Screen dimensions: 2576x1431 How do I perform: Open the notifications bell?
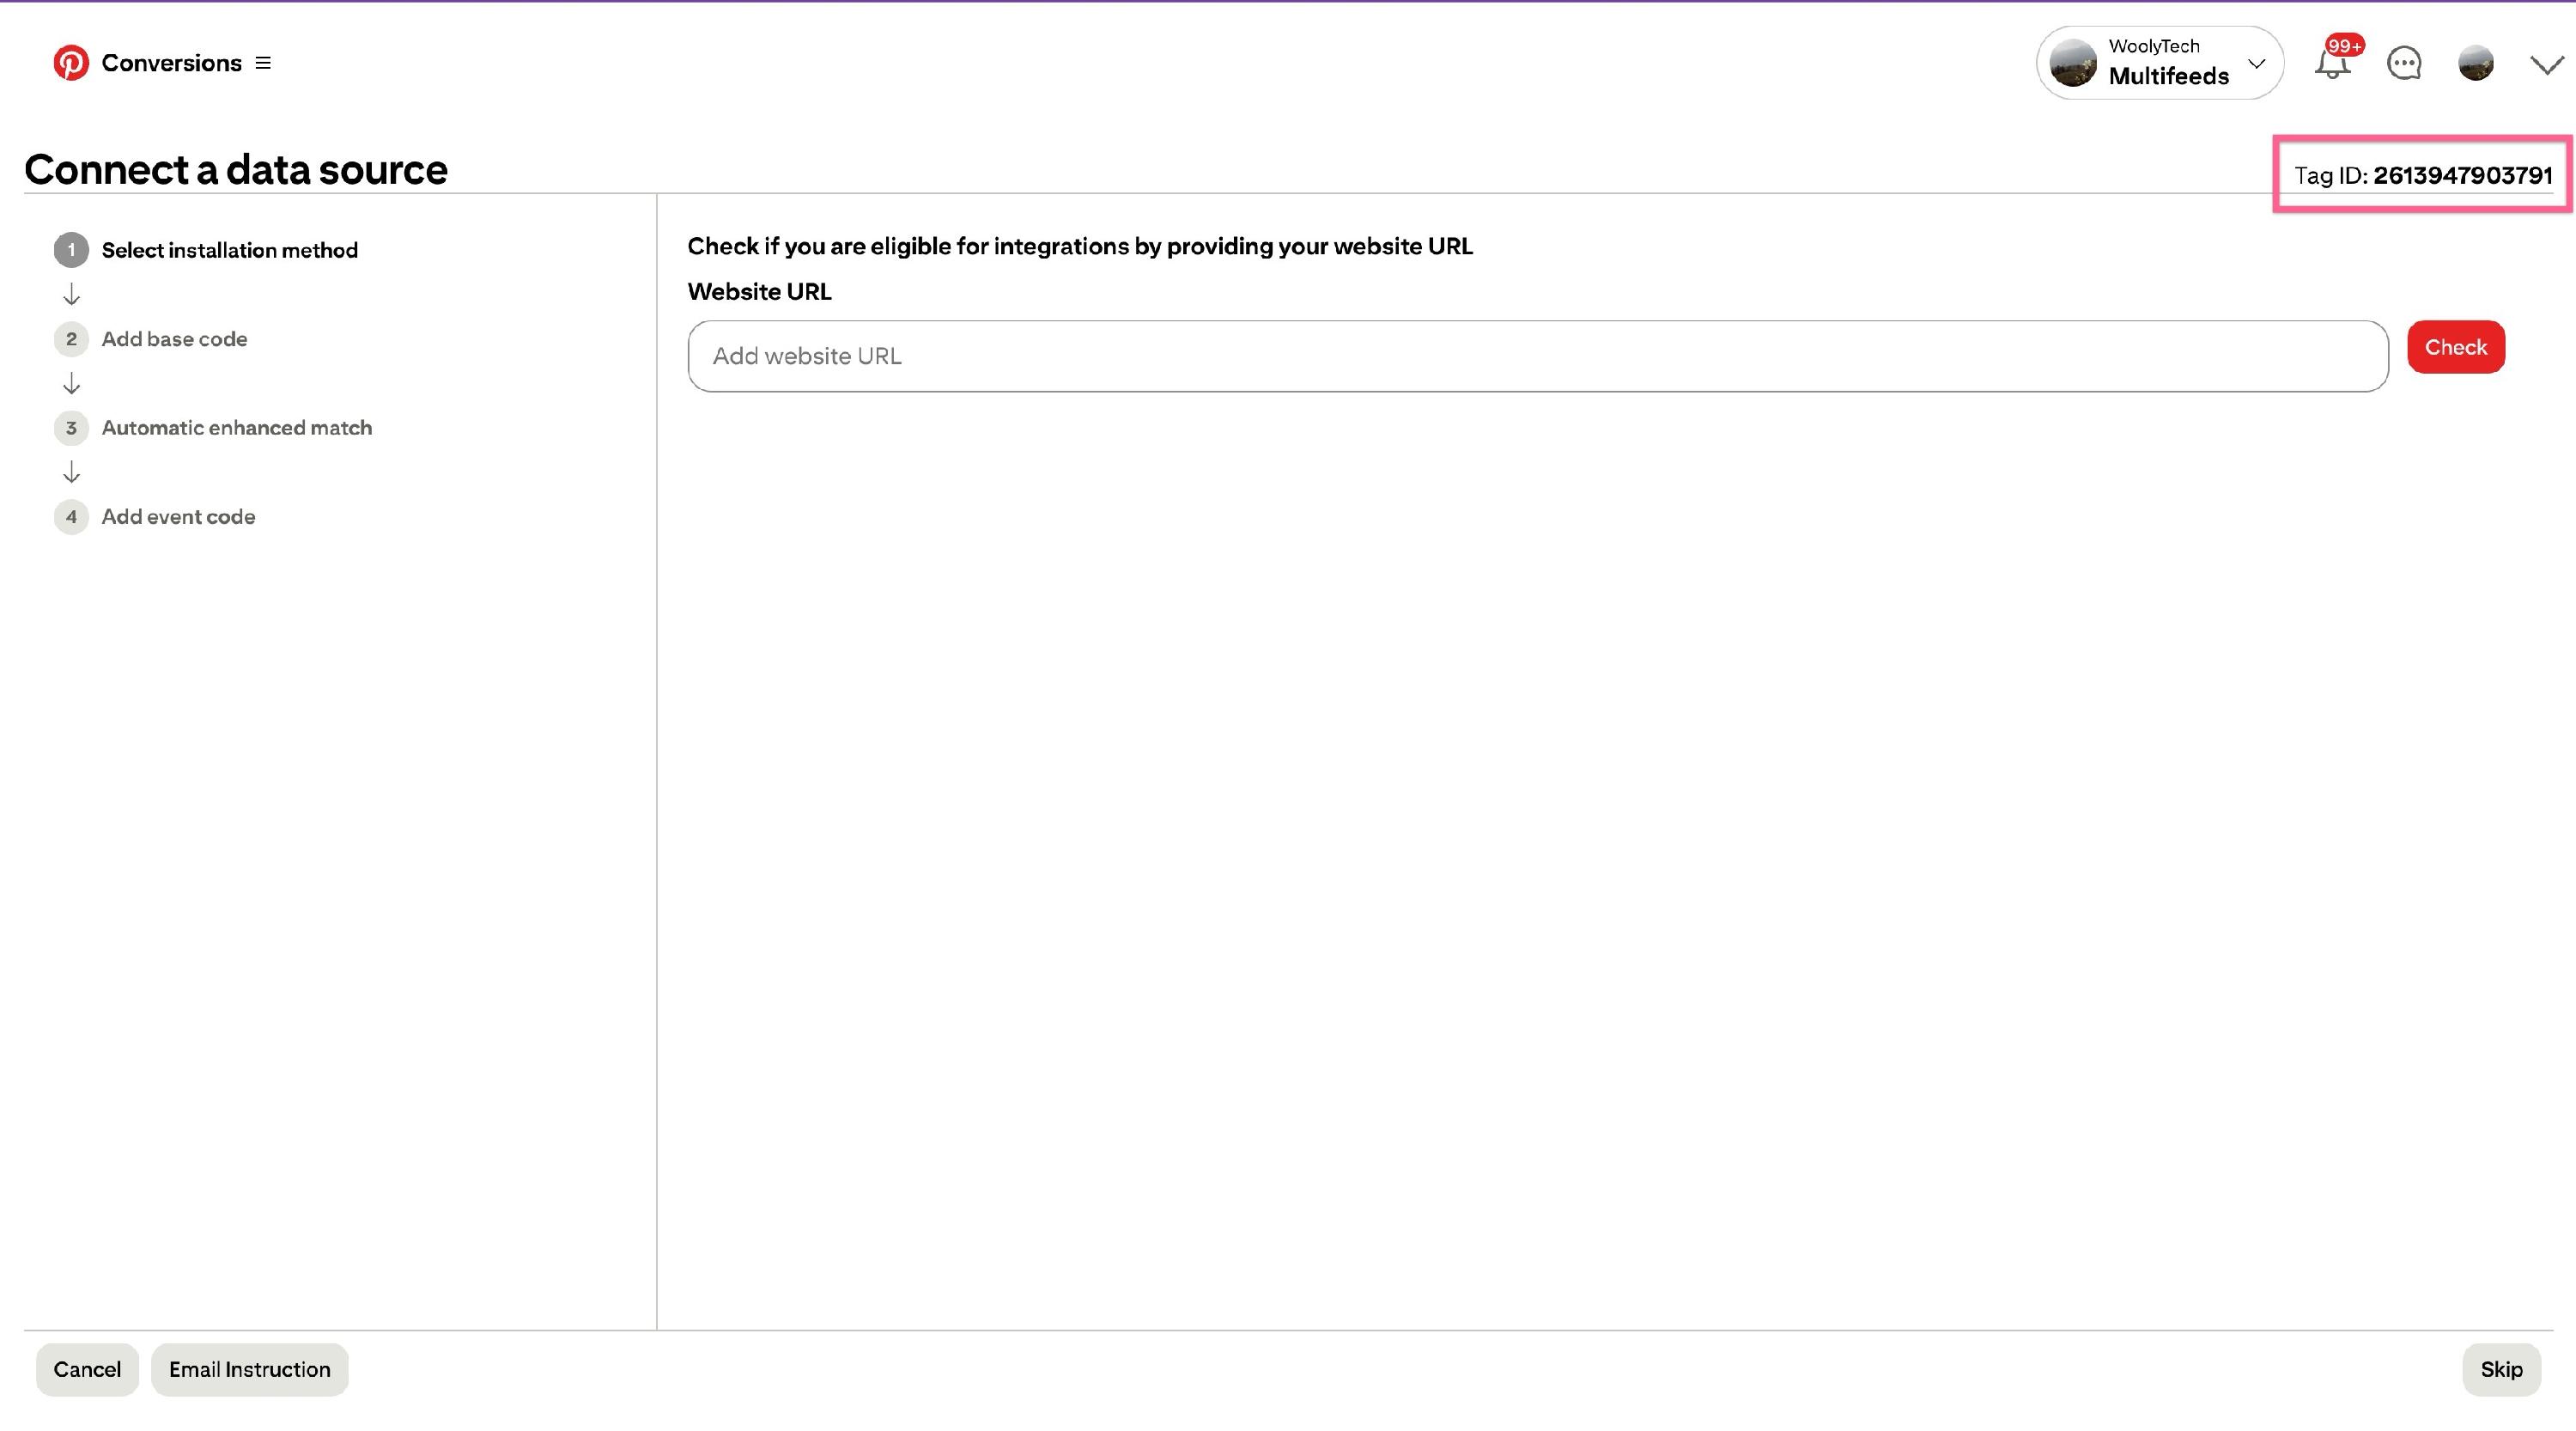(x=2332, y=63)
